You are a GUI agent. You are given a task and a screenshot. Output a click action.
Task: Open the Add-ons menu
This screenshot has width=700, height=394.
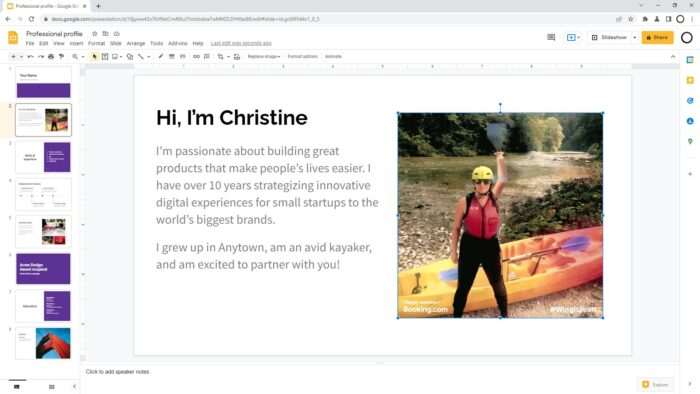[178, 44]
